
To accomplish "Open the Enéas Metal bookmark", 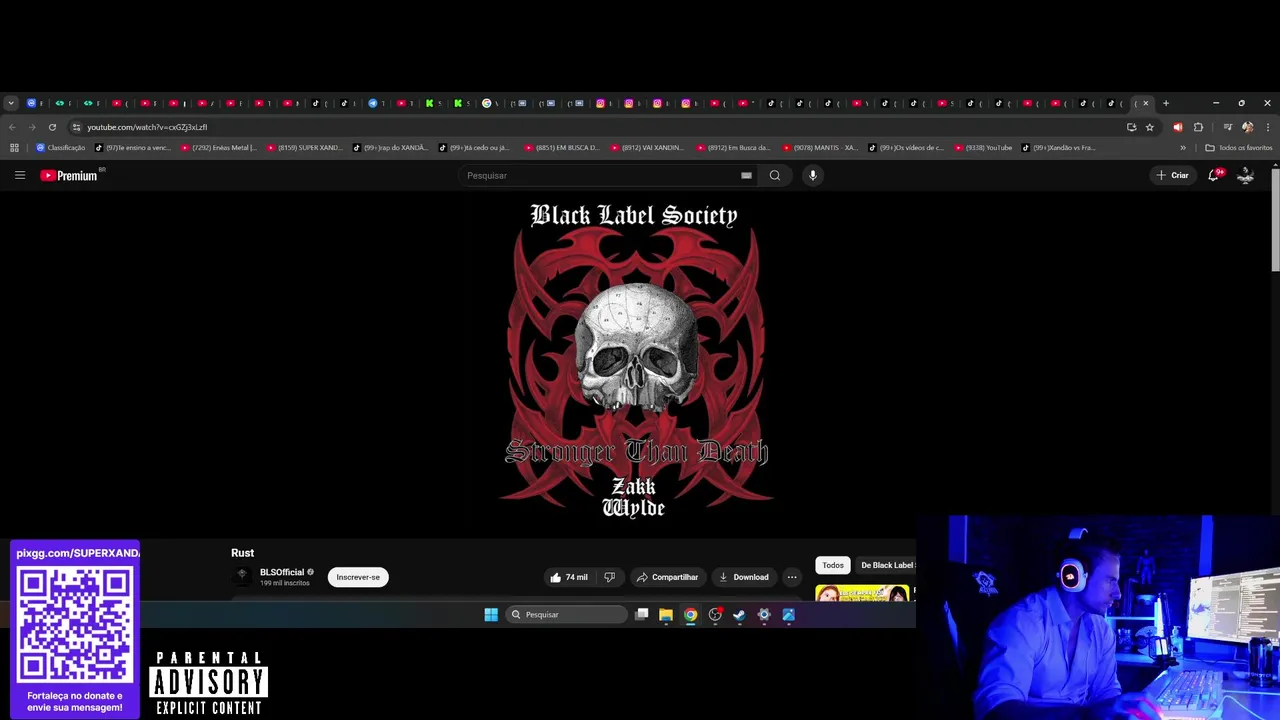I will click(x=218, y=148).
